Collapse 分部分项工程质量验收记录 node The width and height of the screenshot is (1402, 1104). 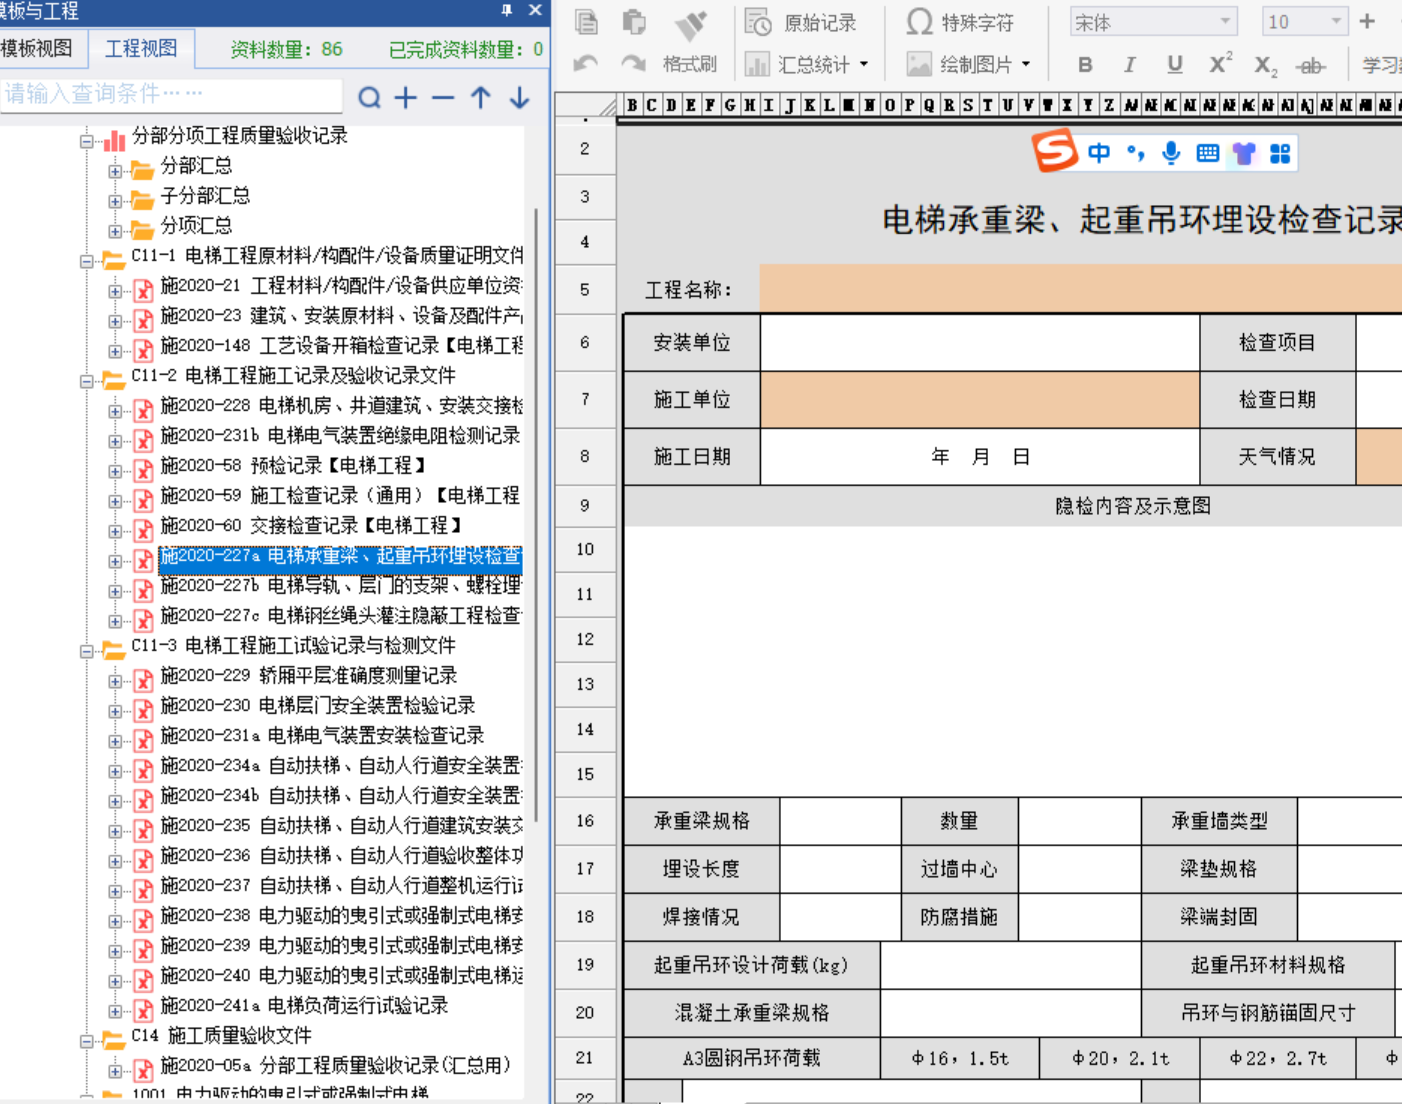point(87,141)
